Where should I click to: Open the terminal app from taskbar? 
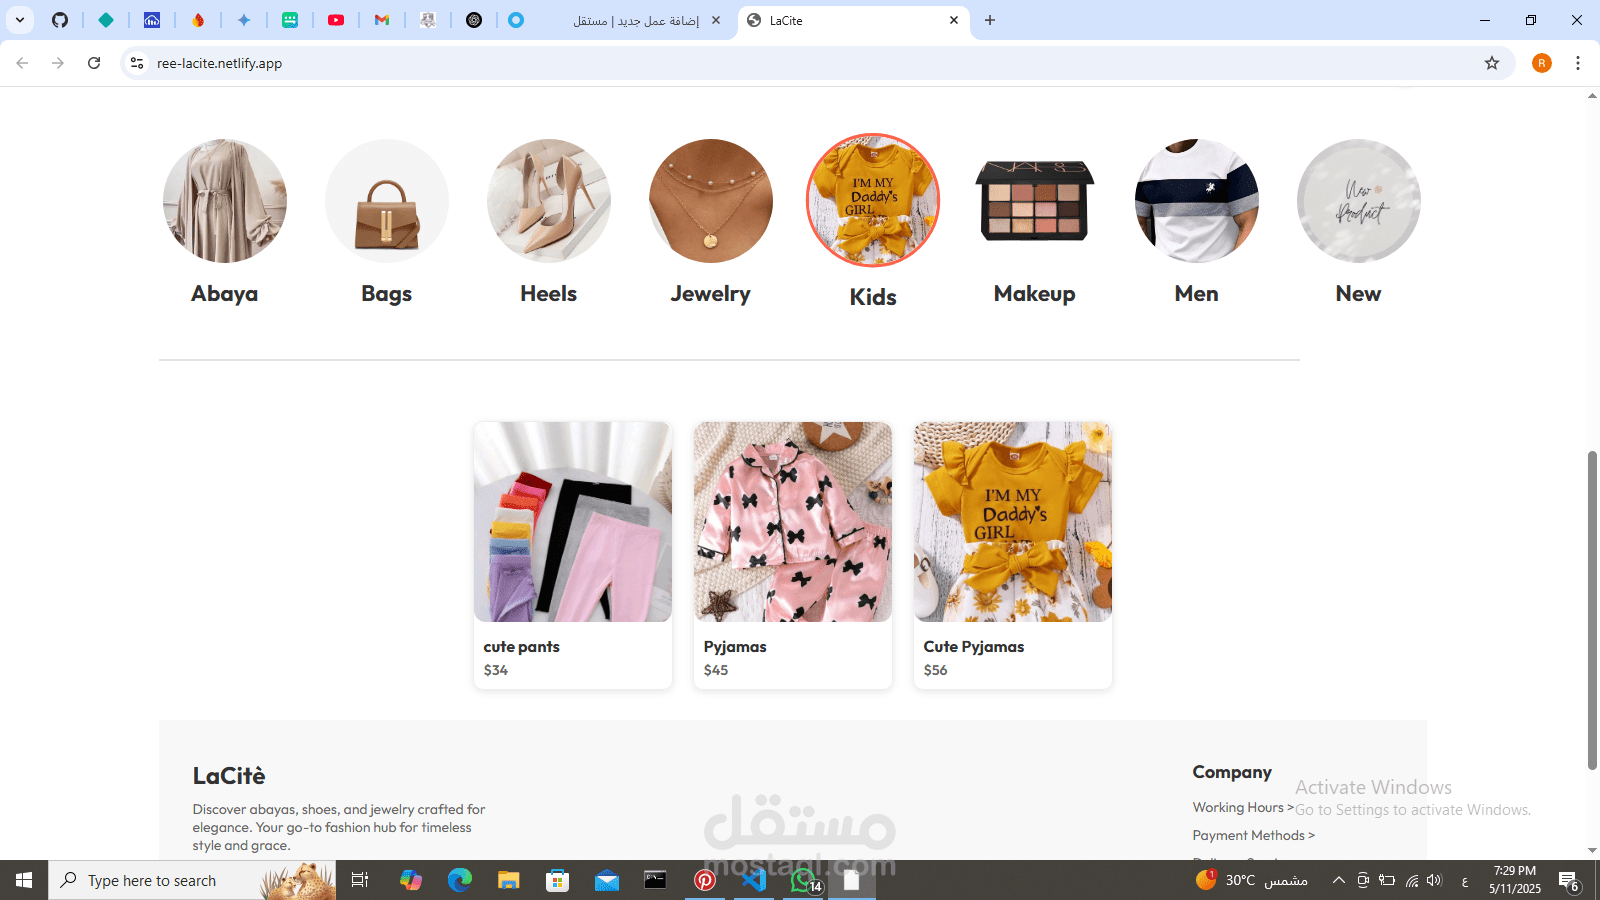656,880
